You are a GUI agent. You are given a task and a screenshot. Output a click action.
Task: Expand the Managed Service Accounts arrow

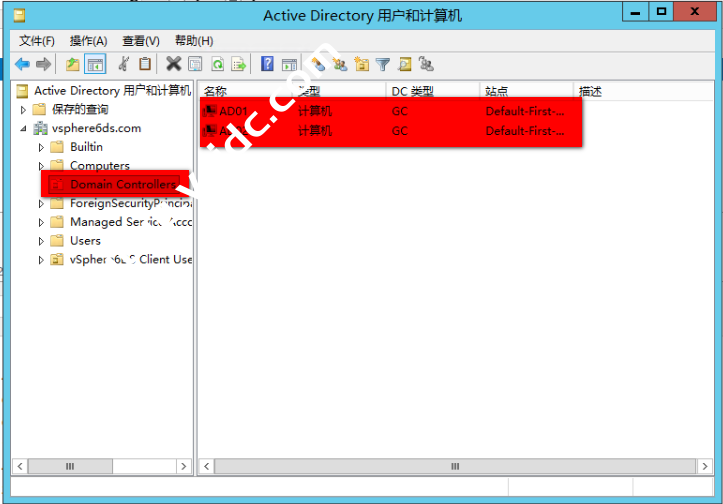click(41, 222)
